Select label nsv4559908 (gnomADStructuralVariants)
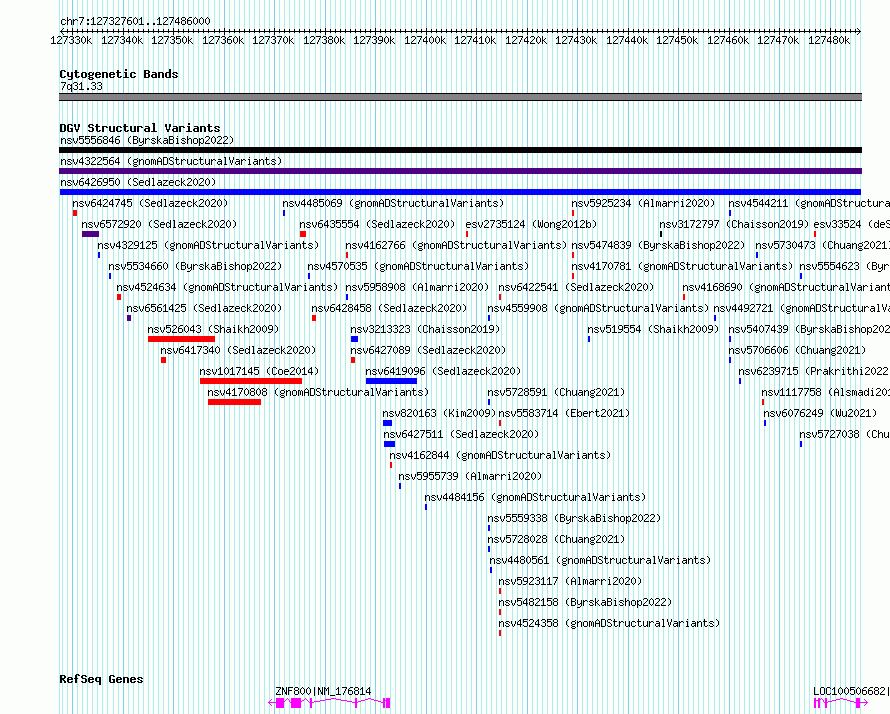 (x=598, y=308)
